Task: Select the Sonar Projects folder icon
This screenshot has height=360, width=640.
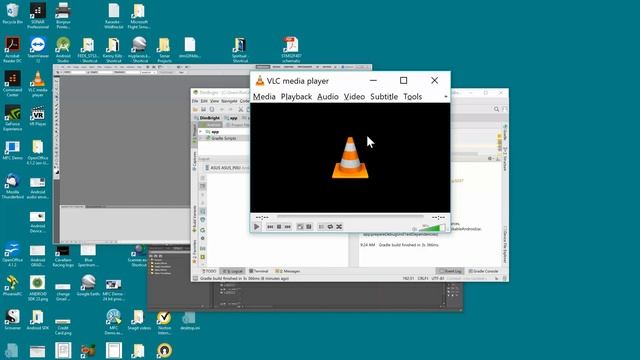Action: (x=164, y=50)
